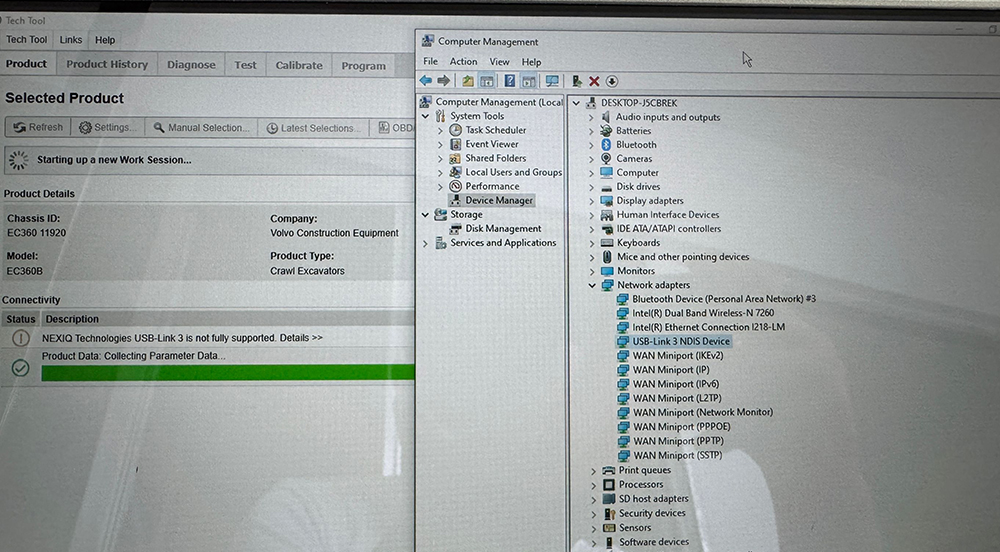Expand the Sensors category

(594, 528)
